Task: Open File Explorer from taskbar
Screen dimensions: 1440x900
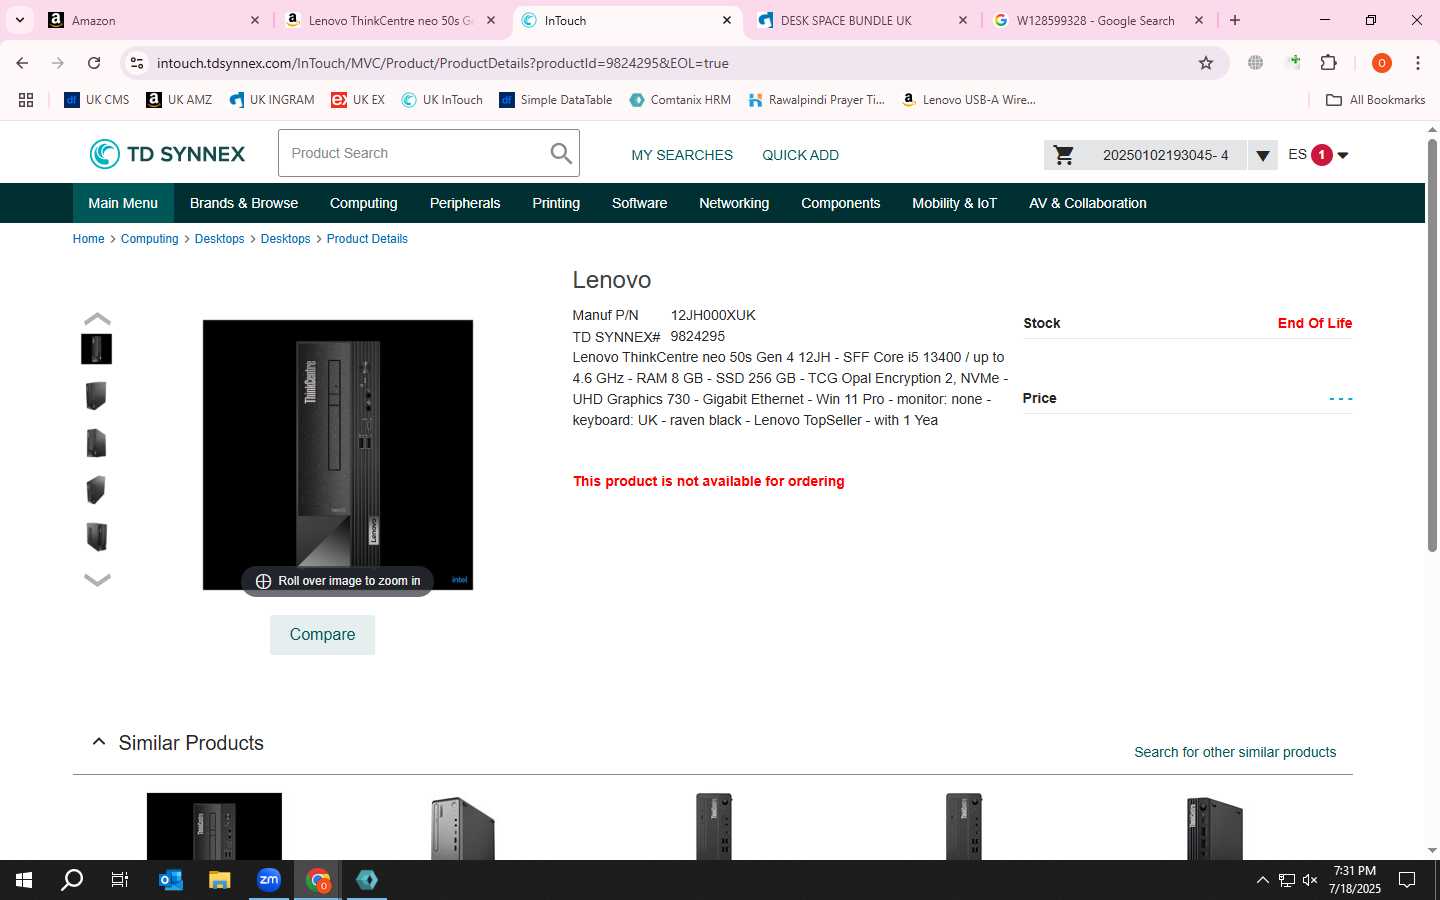Action: pos(220,880)
